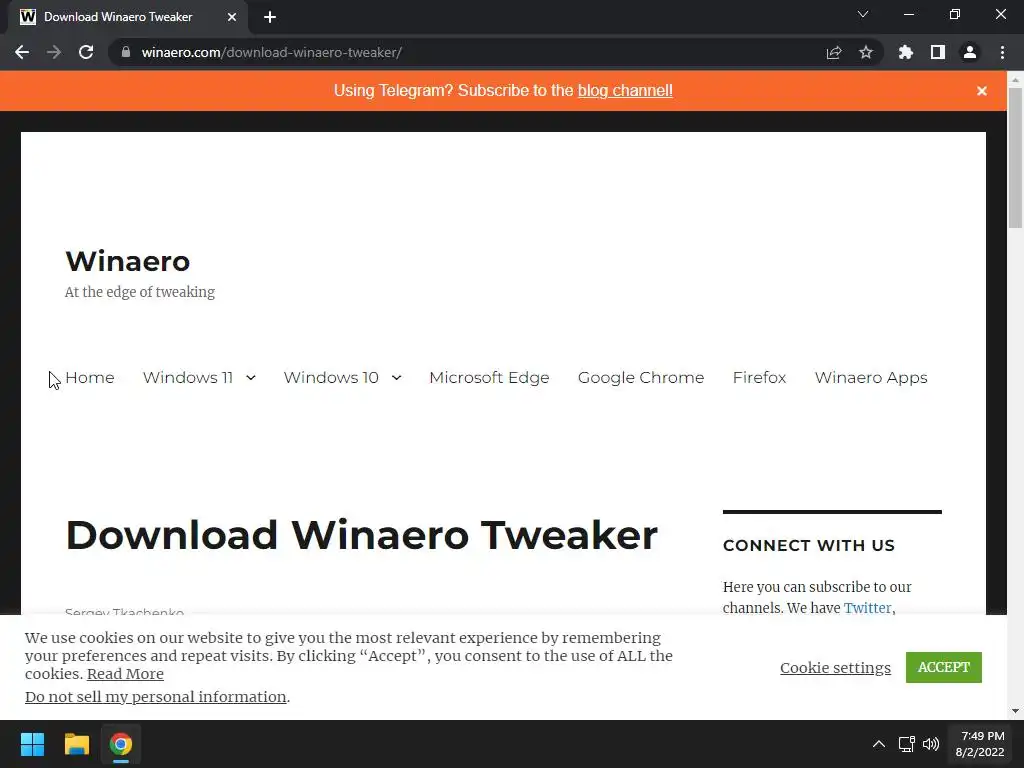Open the Firefox menu item
Viewport: 1024px width, 768px height.
(x=759, y=377)
